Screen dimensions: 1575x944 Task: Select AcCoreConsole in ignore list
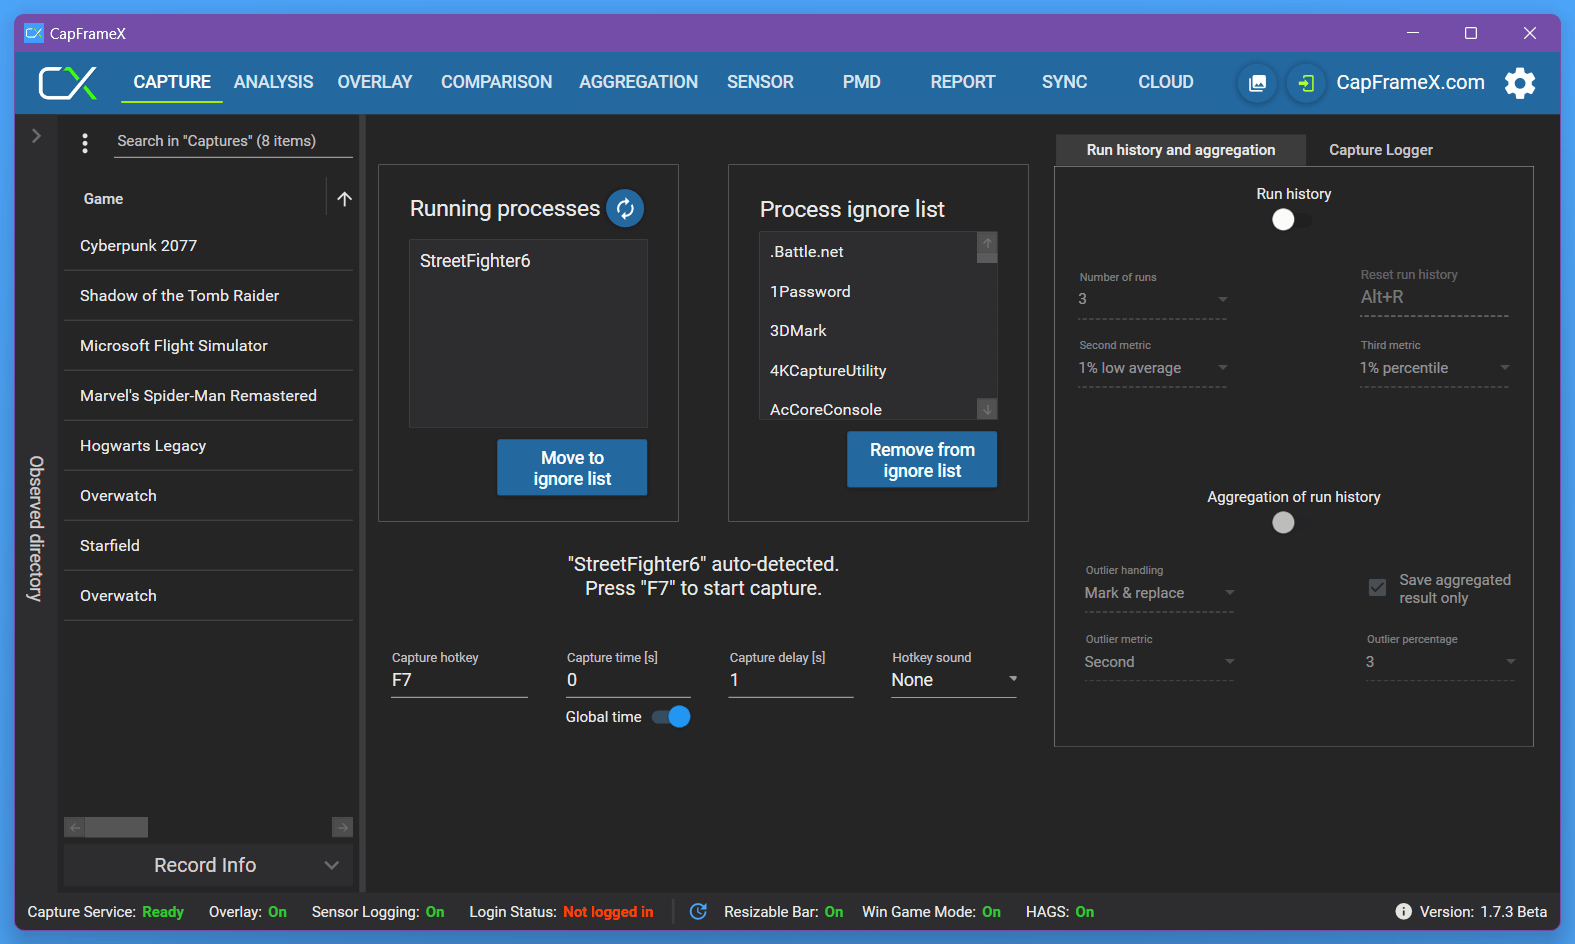tap(868, 408)
